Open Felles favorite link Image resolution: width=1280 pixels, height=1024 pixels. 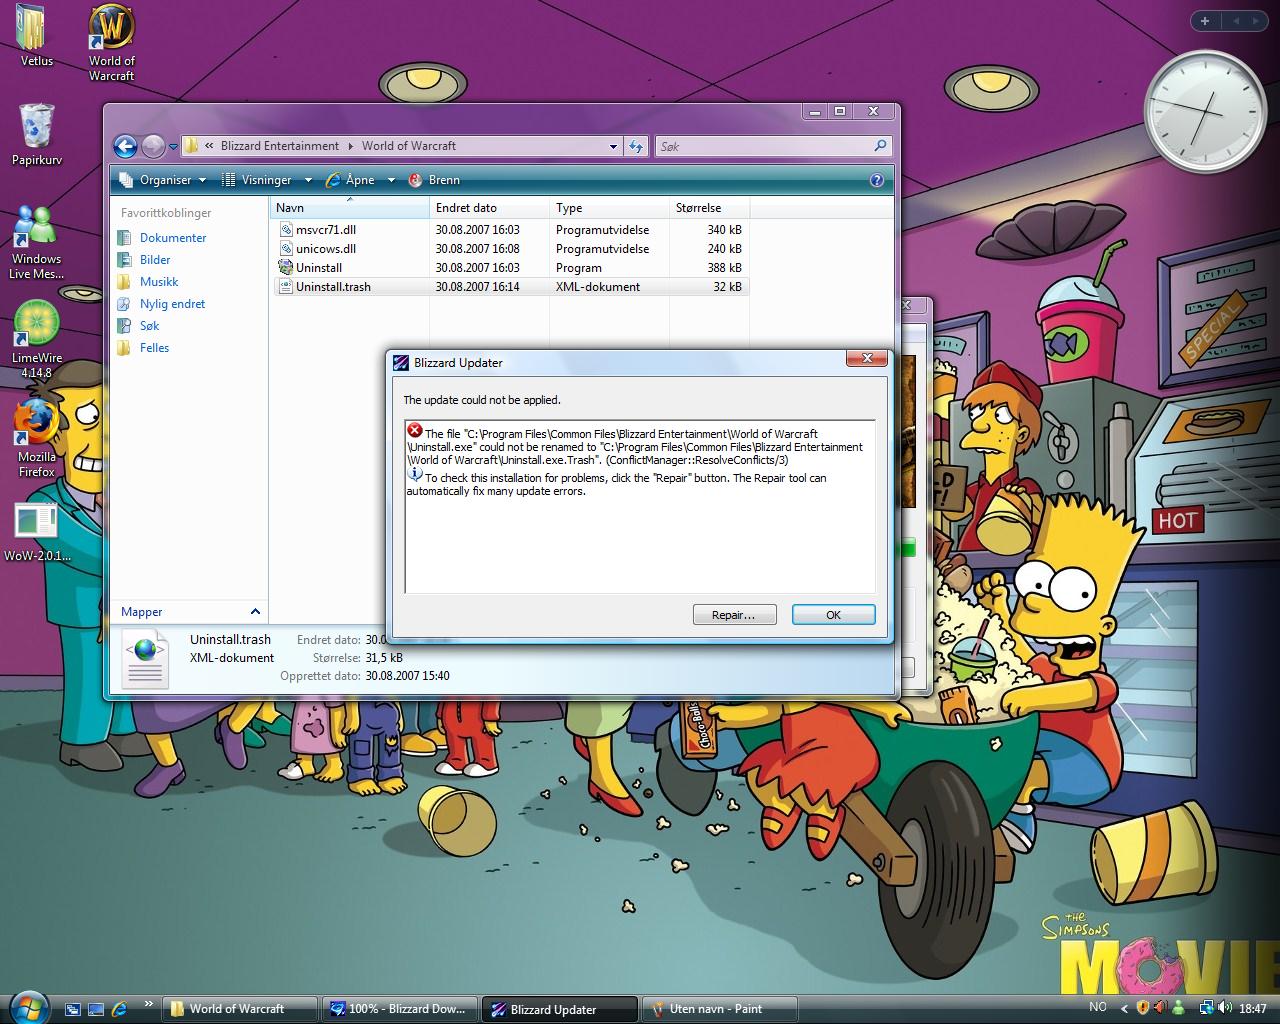(x=154, y=348)
